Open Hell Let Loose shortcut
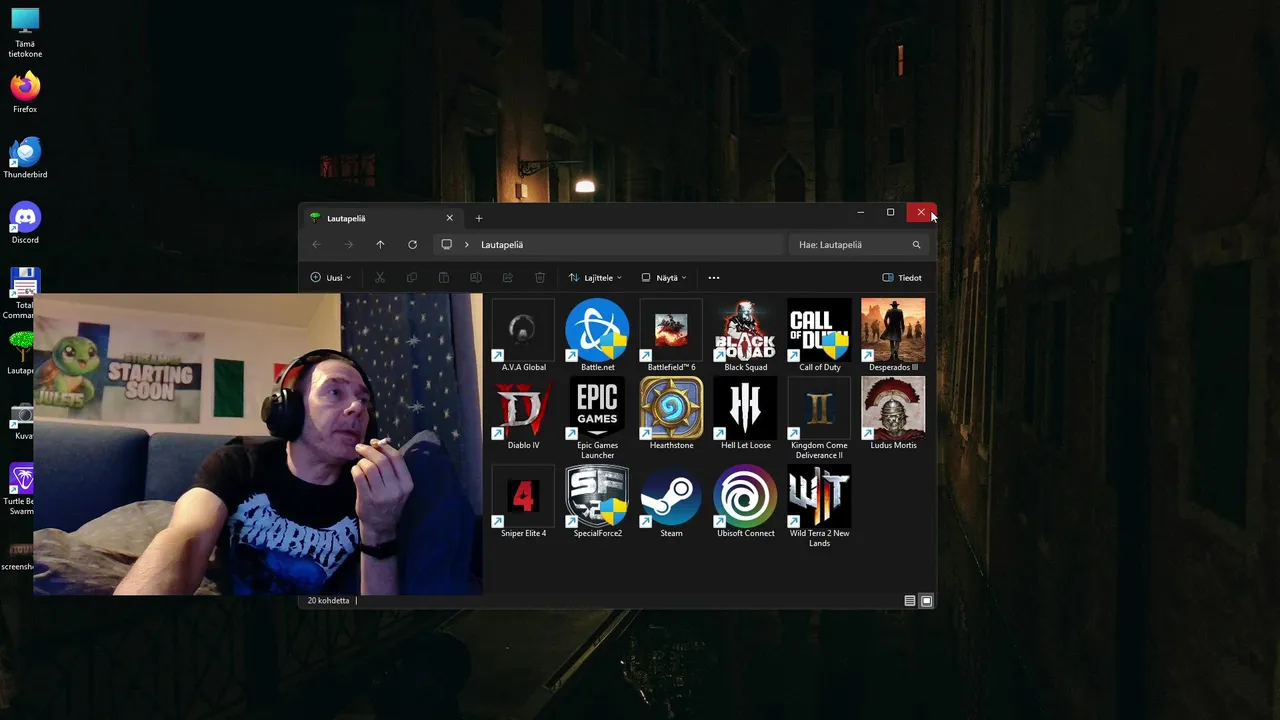Viewport: 1280px width, 720px height. pyautogui.click(x=745, y=413)
